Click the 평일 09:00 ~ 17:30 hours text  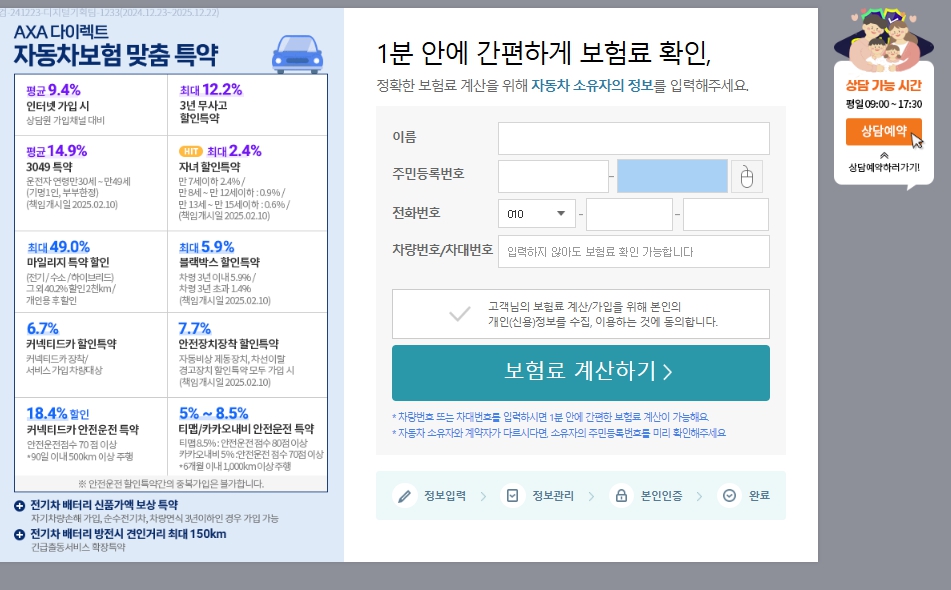(x=884, y=104)
